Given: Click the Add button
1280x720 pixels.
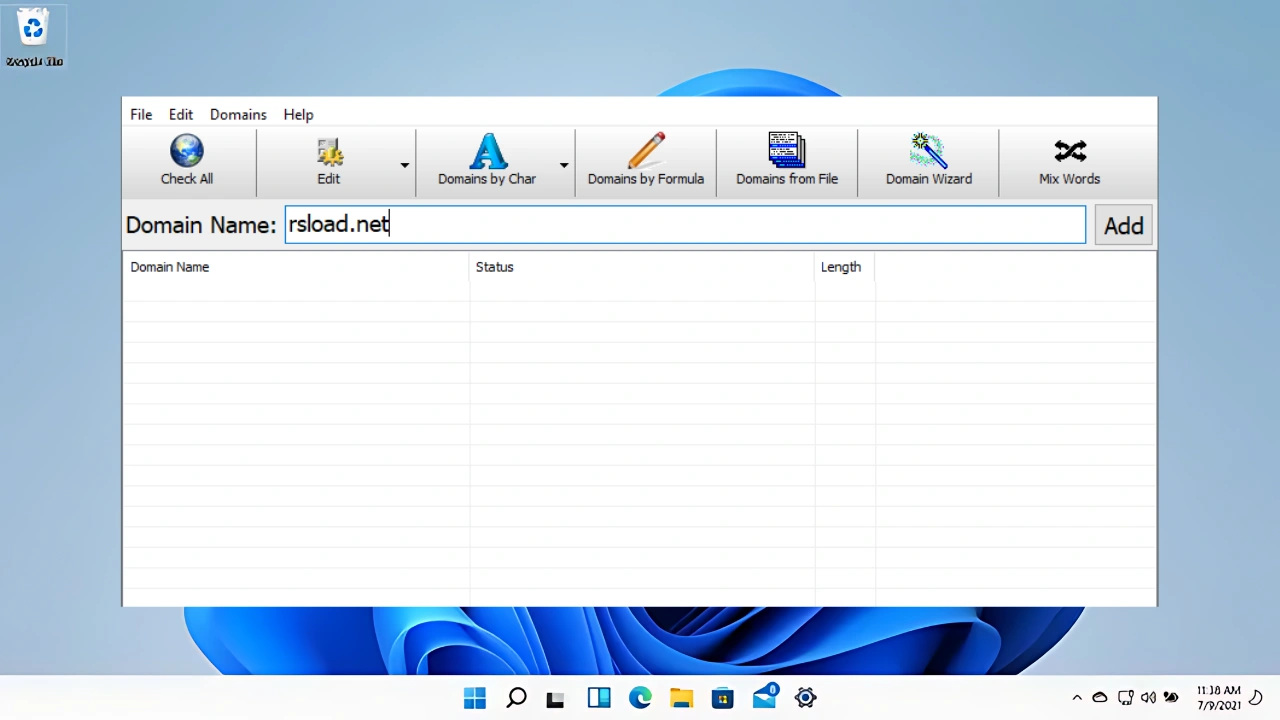Looking at the screenshot, I should tap(1124, 225).
